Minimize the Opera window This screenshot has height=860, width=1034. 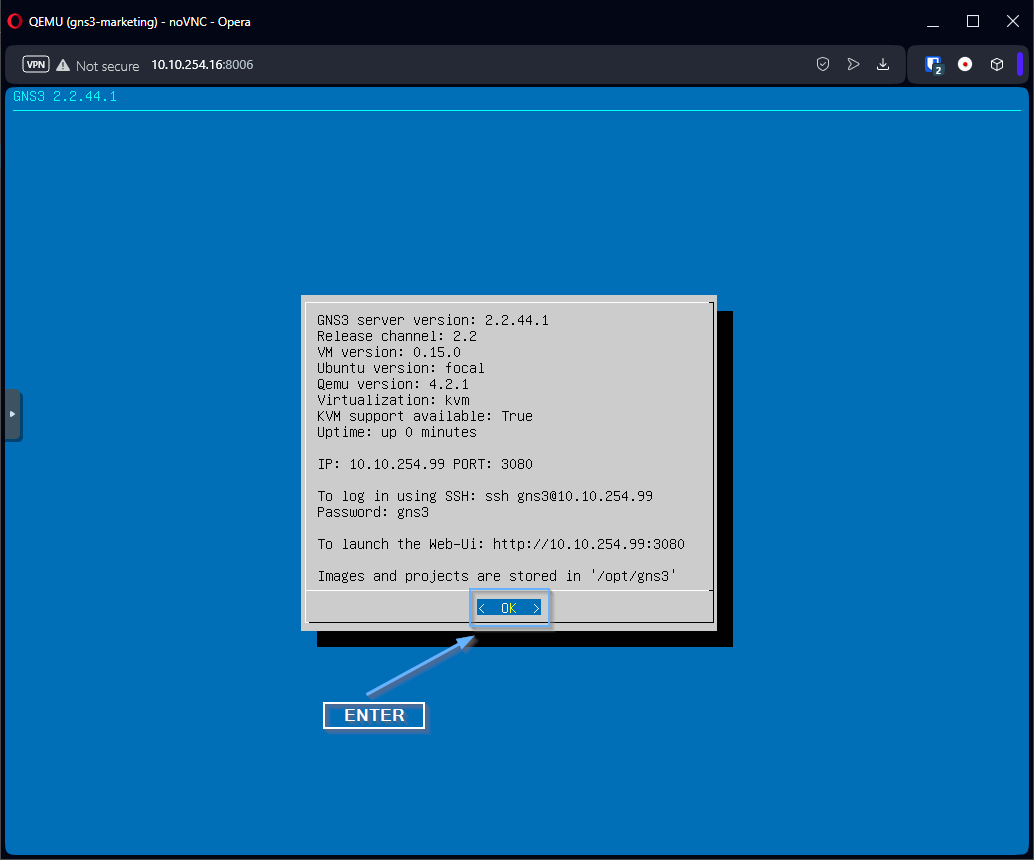934,21
